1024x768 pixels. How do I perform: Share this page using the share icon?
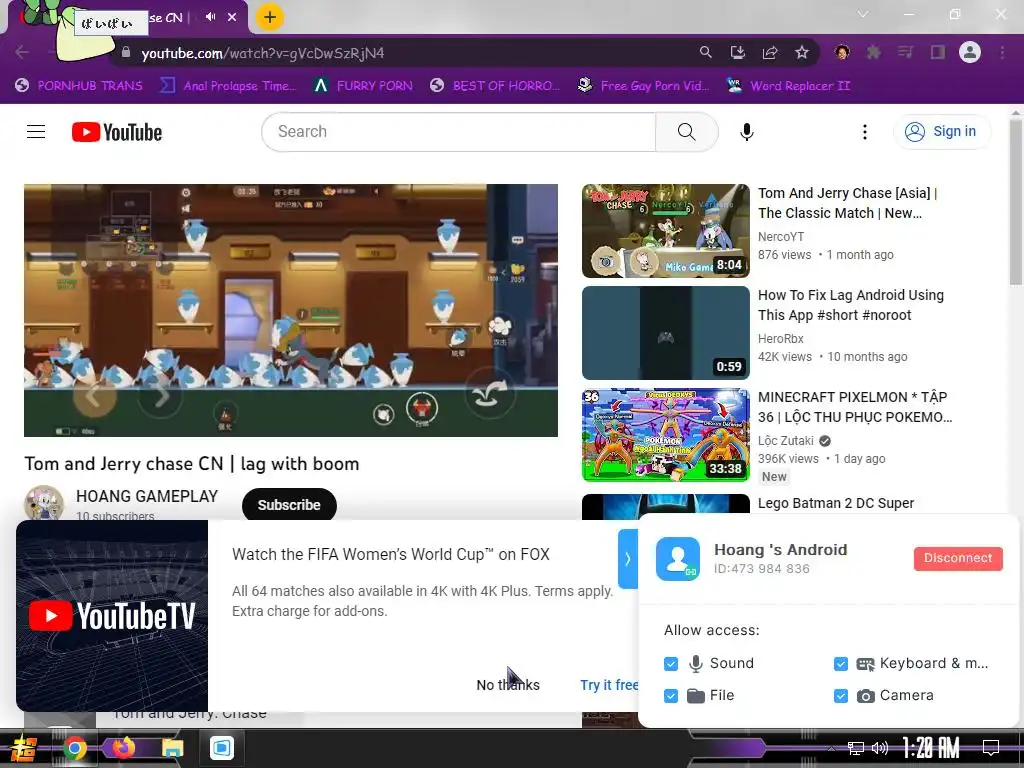click(x=770, y=52)
